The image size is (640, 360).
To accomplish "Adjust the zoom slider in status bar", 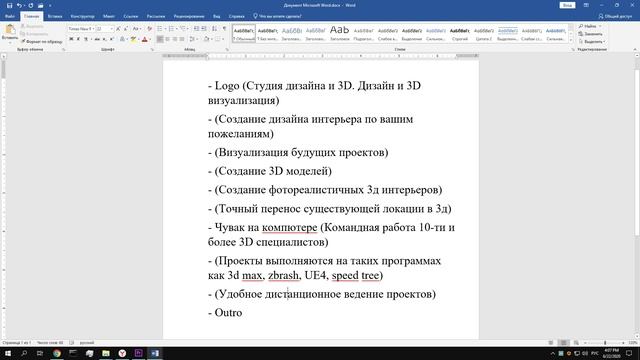I will click(605, 343).
